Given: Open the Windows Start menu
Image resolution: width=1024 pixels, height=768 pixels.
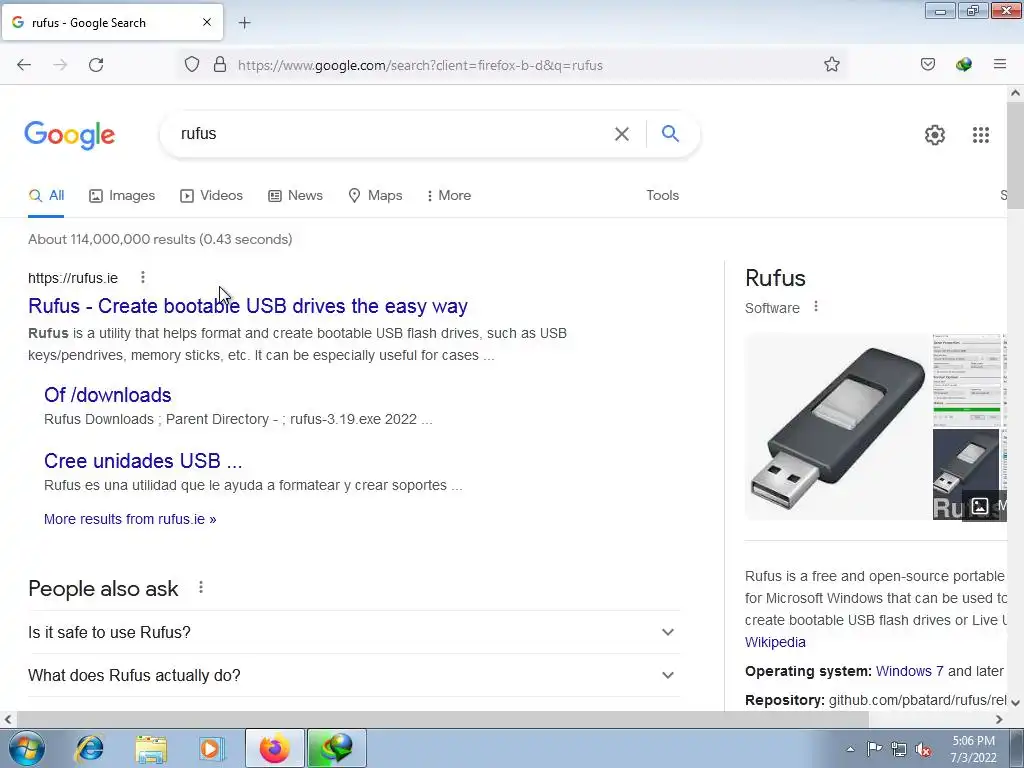Looking at the screenshot, I should tap(26, 748).
